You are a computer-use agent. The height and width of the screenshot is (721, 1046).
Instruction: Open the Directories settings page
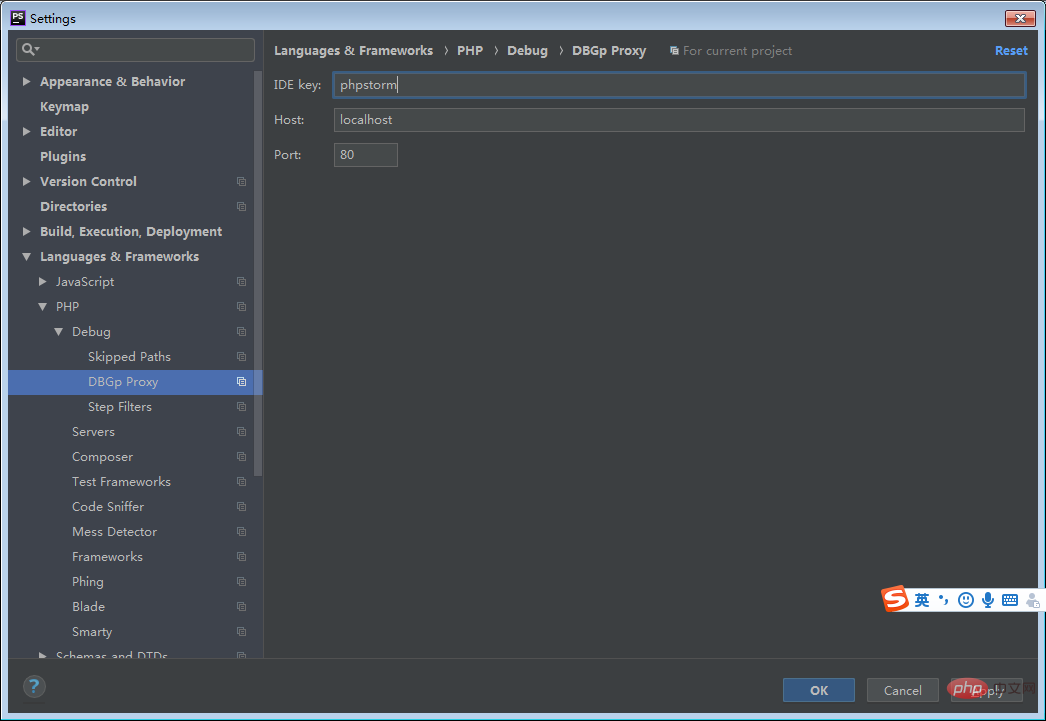coord(73,207)
